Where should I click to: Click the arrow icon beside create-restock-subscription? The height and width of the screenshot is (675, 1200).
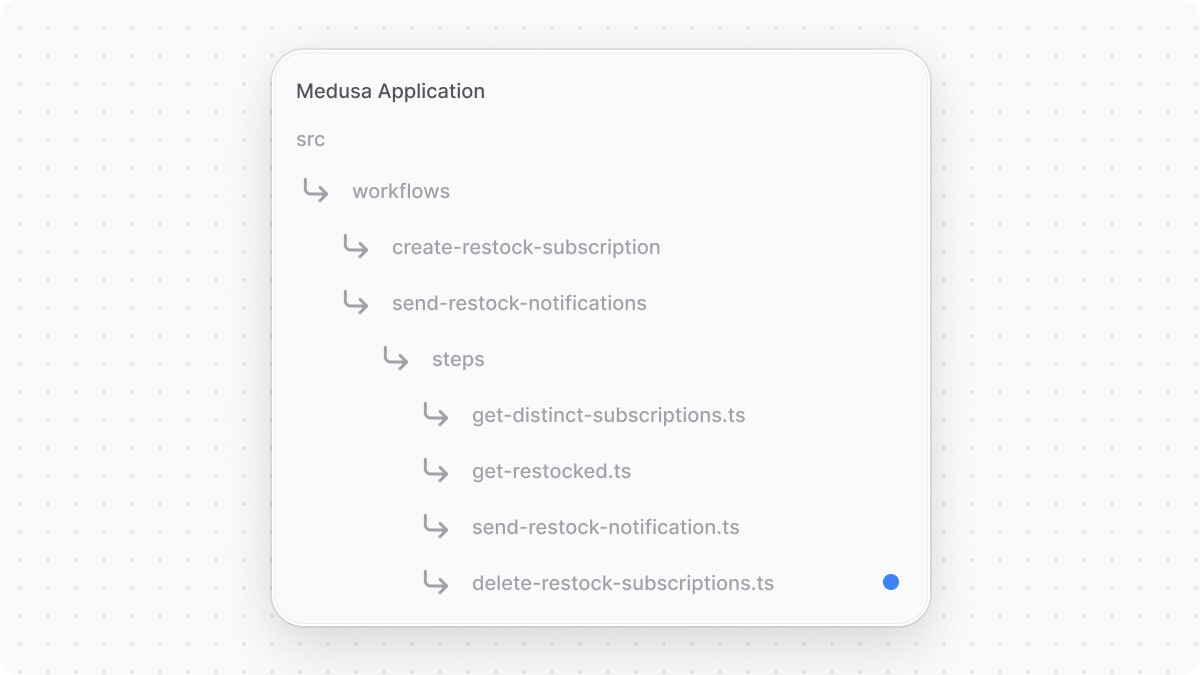[355, 247]
